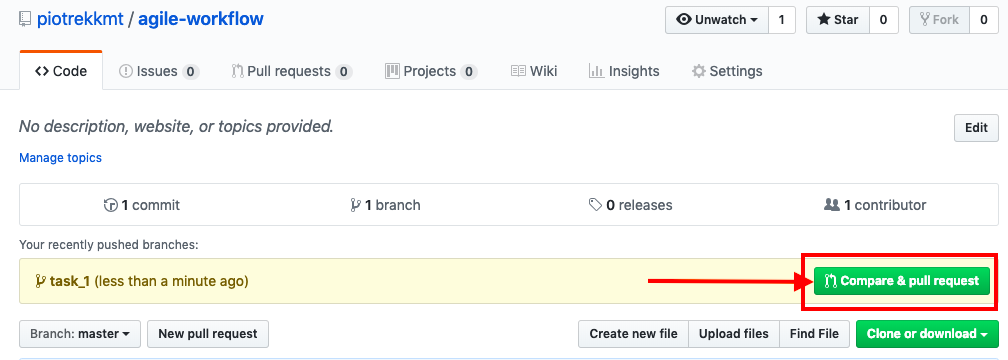
Task: Click the Edit description button
Action: 976,128
